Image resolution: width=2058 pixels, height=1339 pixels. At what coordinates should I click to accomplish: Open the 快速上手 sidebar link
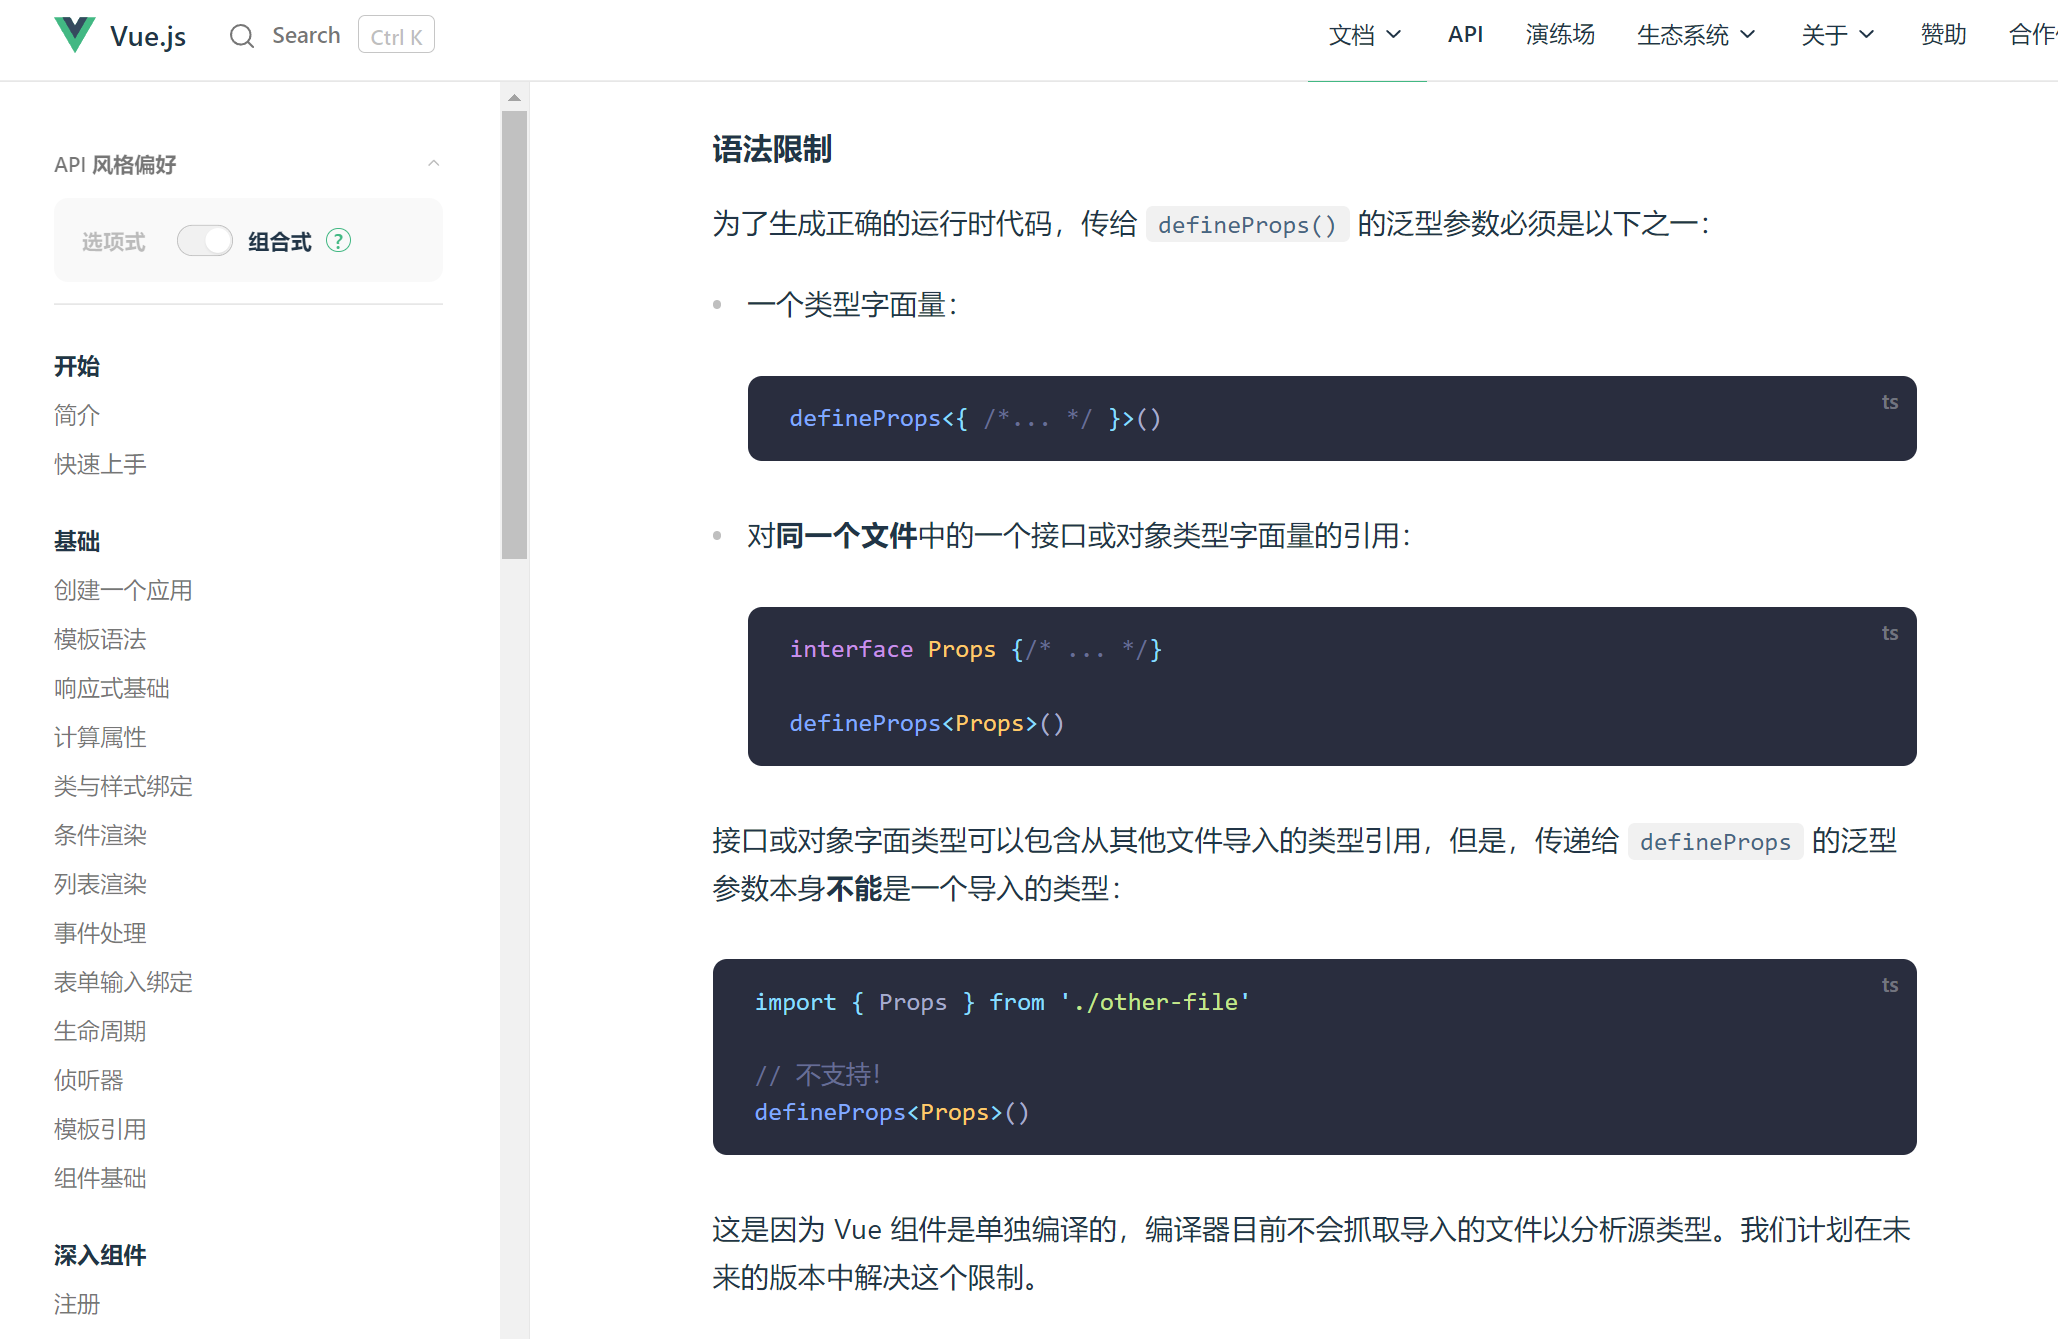tap(100, 464)
